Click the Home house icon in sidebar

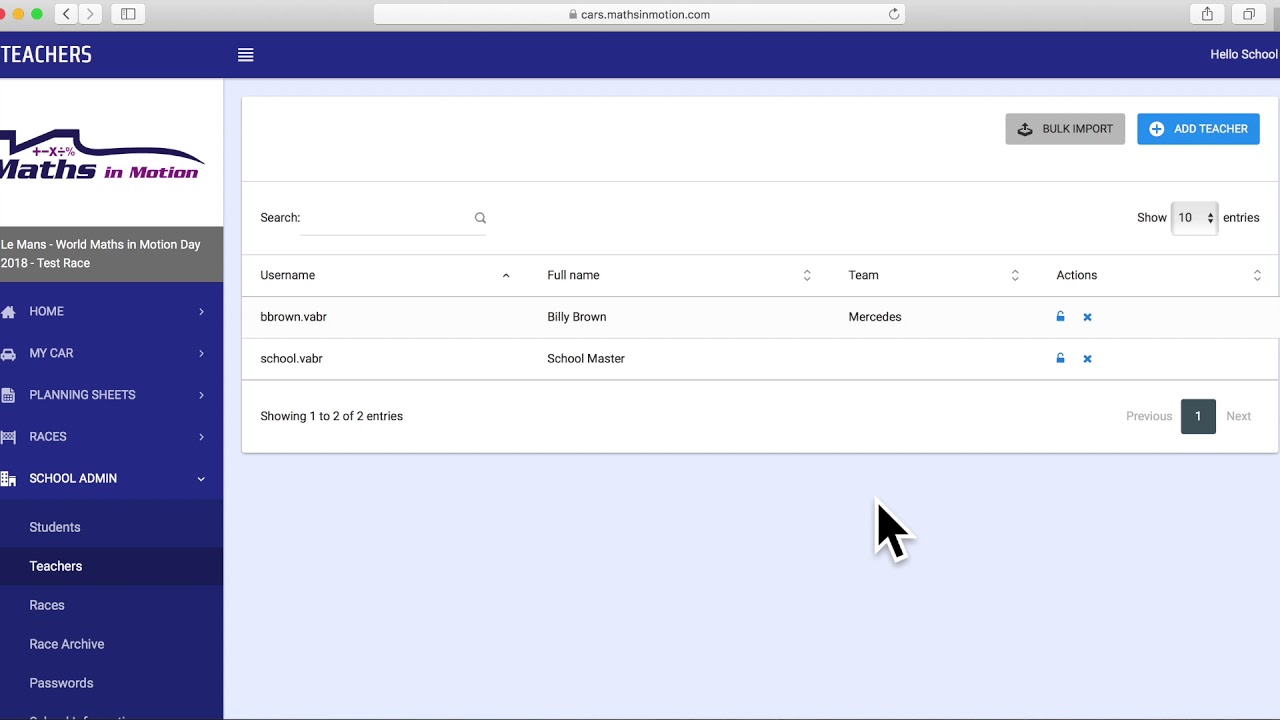click(8, 312)
